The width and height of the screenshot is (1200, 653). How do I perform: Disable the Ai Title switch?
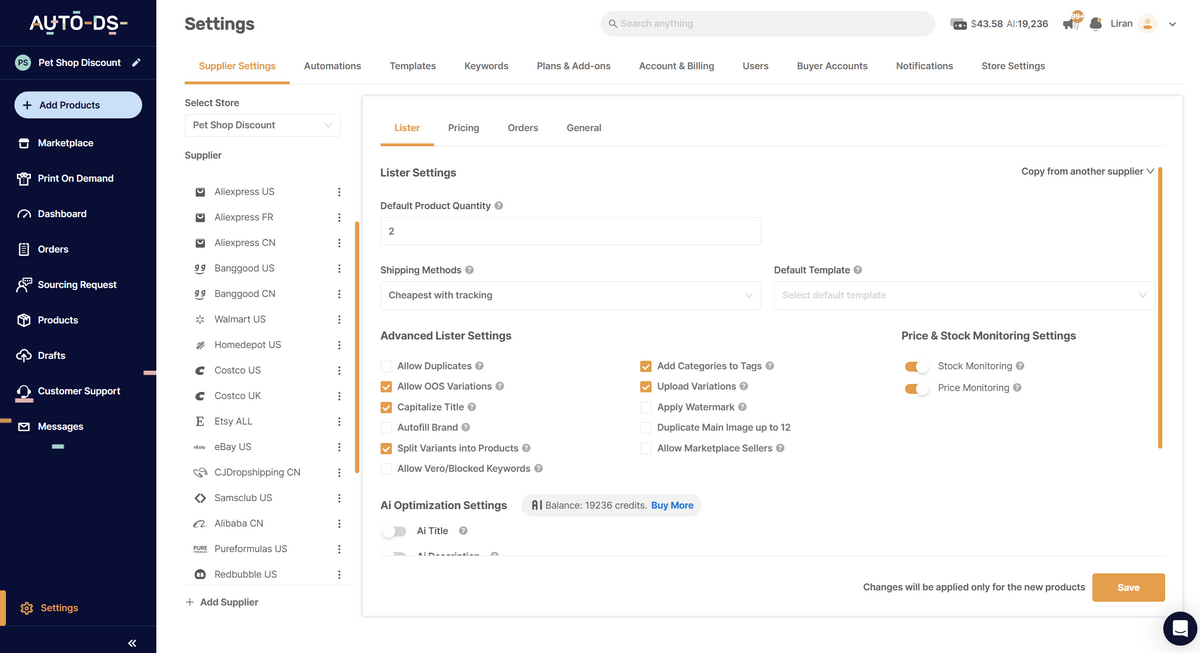click(x=391, y=530)
